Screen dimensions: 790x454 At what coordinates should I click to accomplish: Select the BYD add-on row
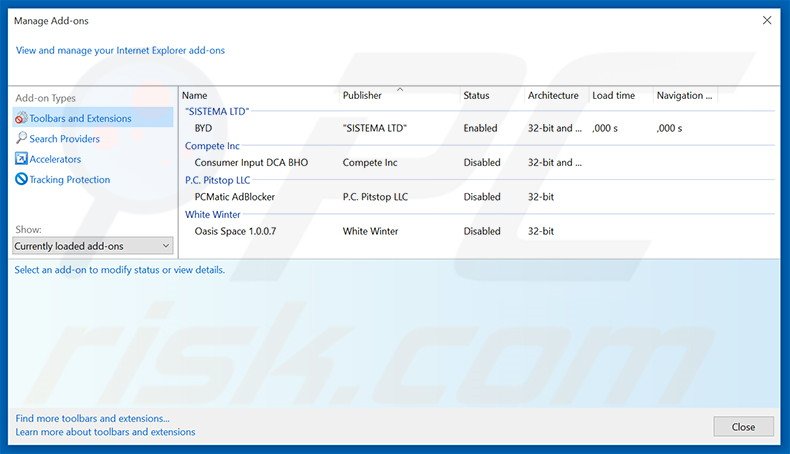tap(477, 128)
